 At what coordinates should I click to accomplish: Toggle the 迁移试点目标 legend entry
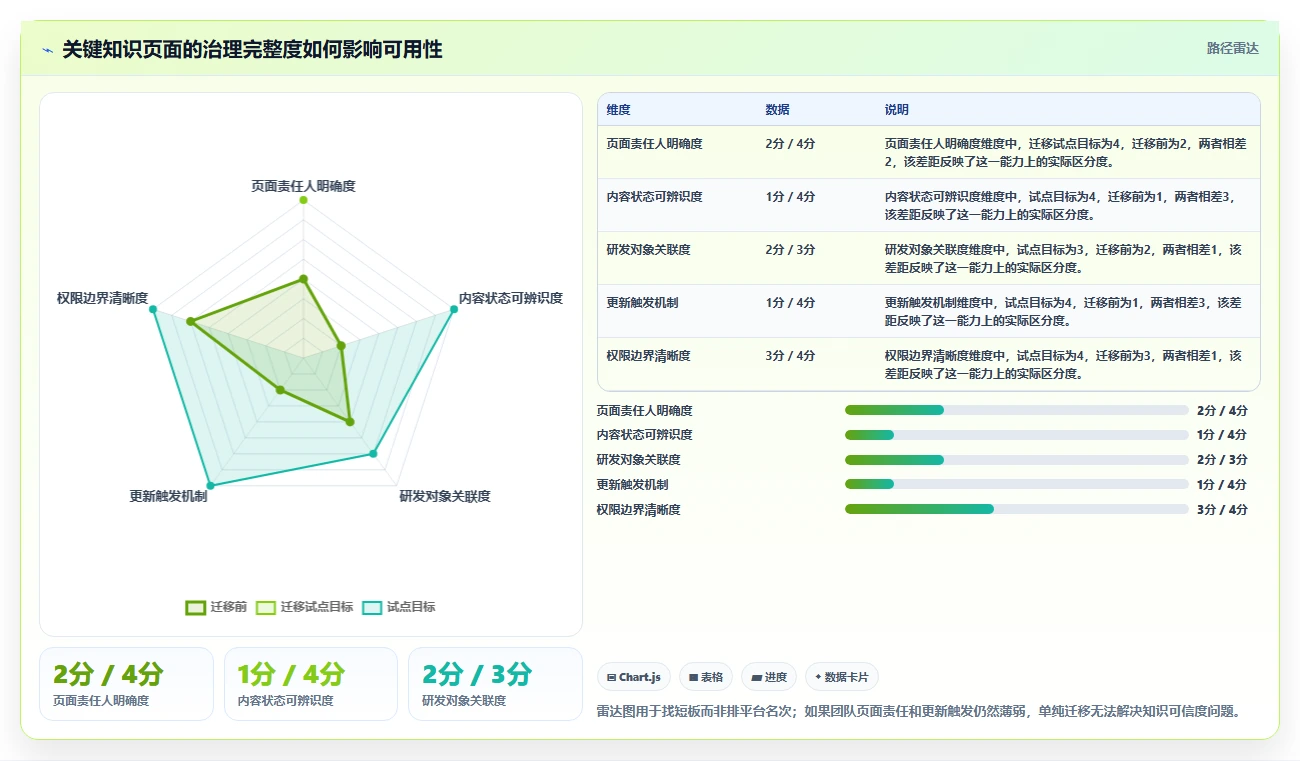304,607
